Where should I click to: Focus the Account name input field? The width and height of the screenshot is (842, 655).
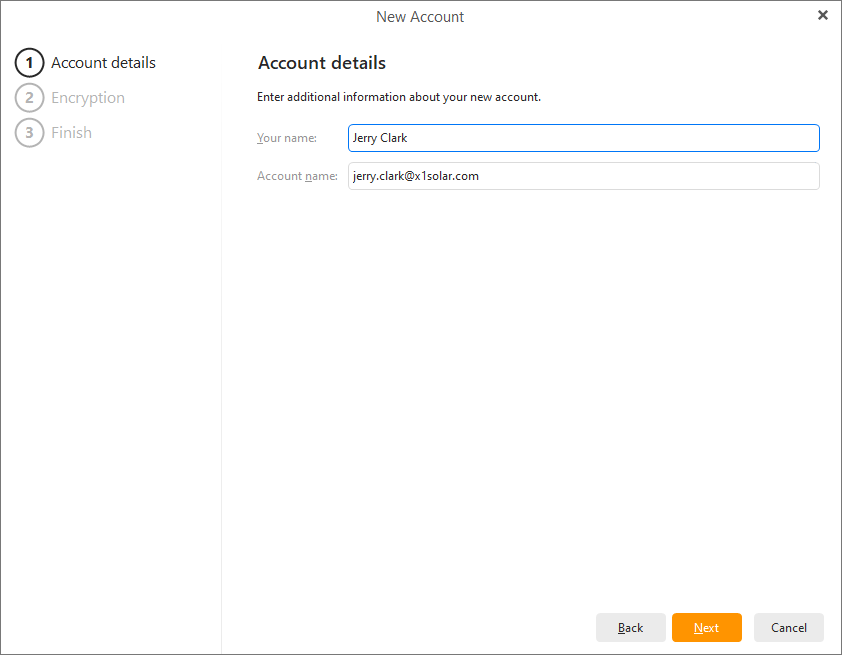583,176
